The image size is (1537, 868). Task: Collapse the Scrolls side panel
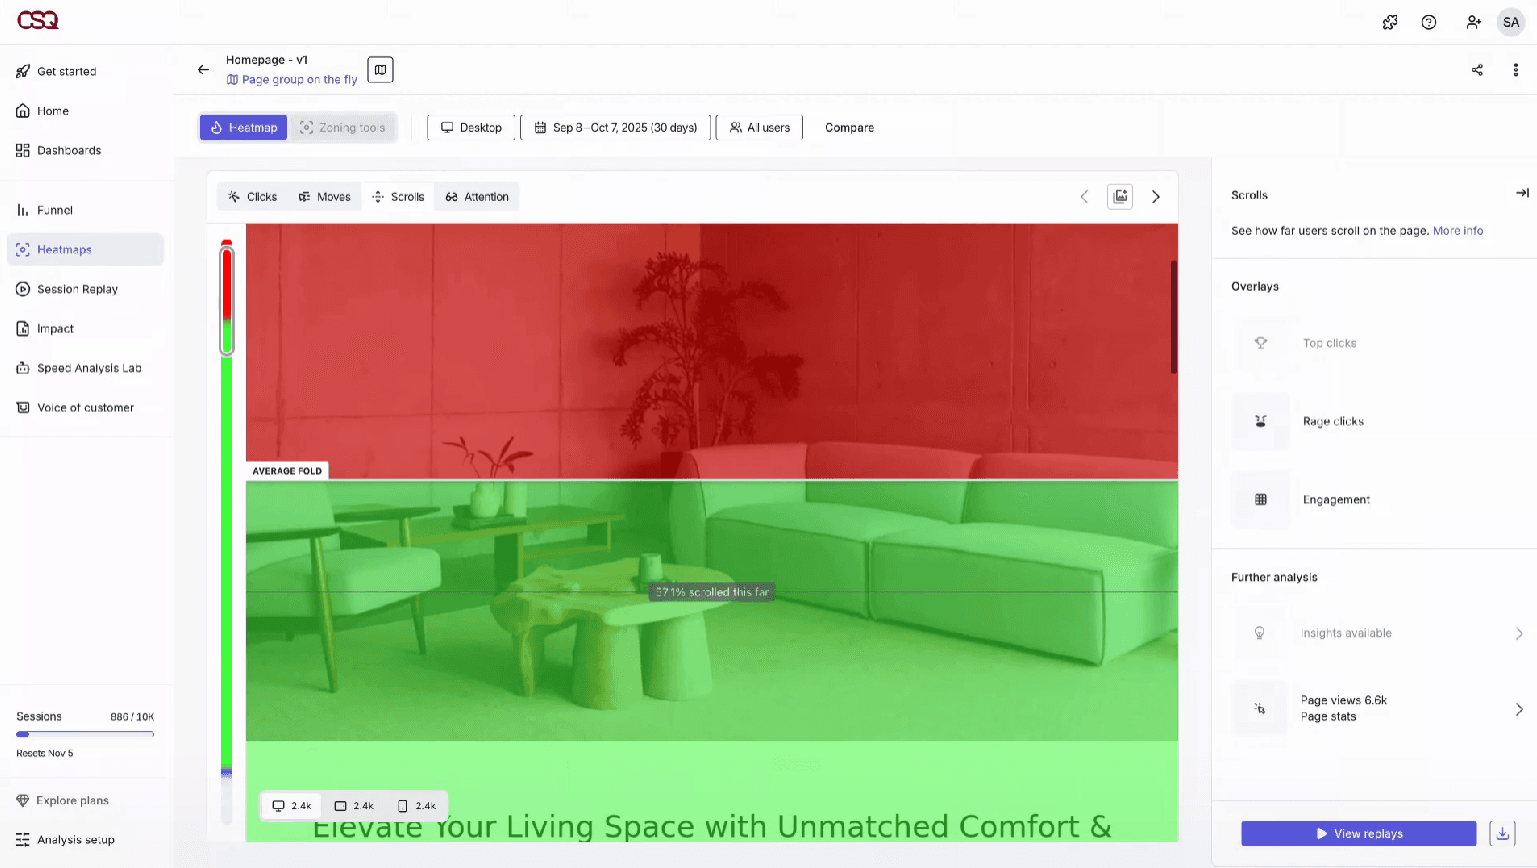click(1522, 193)
